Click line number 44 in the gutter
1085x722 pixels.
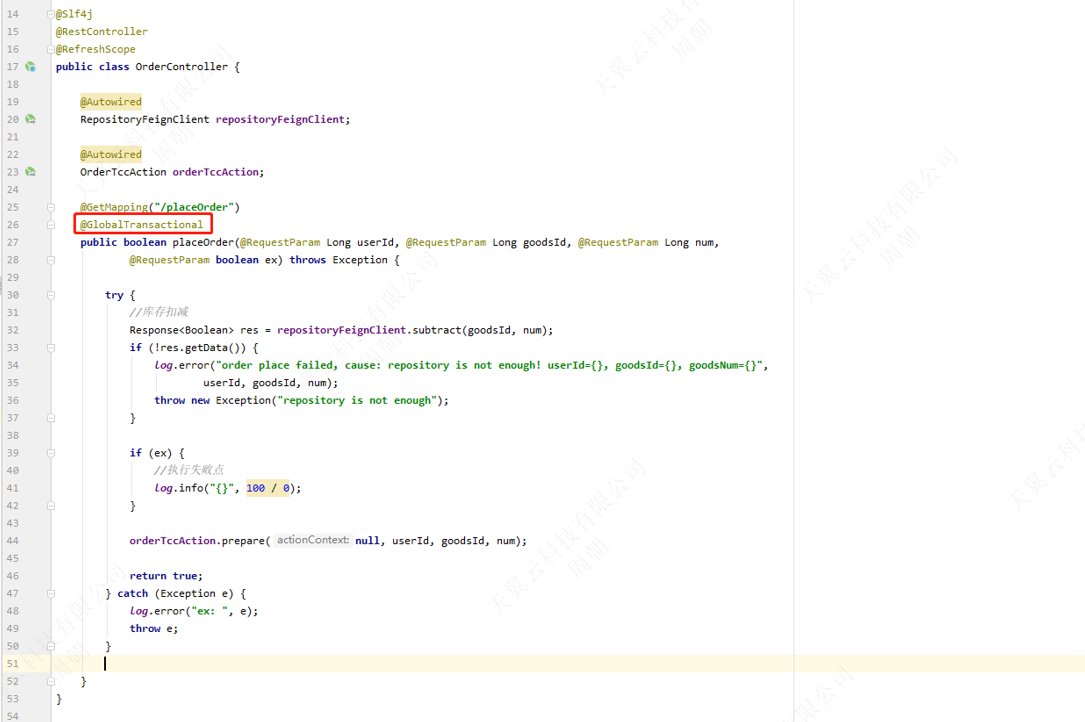point(13,541)
